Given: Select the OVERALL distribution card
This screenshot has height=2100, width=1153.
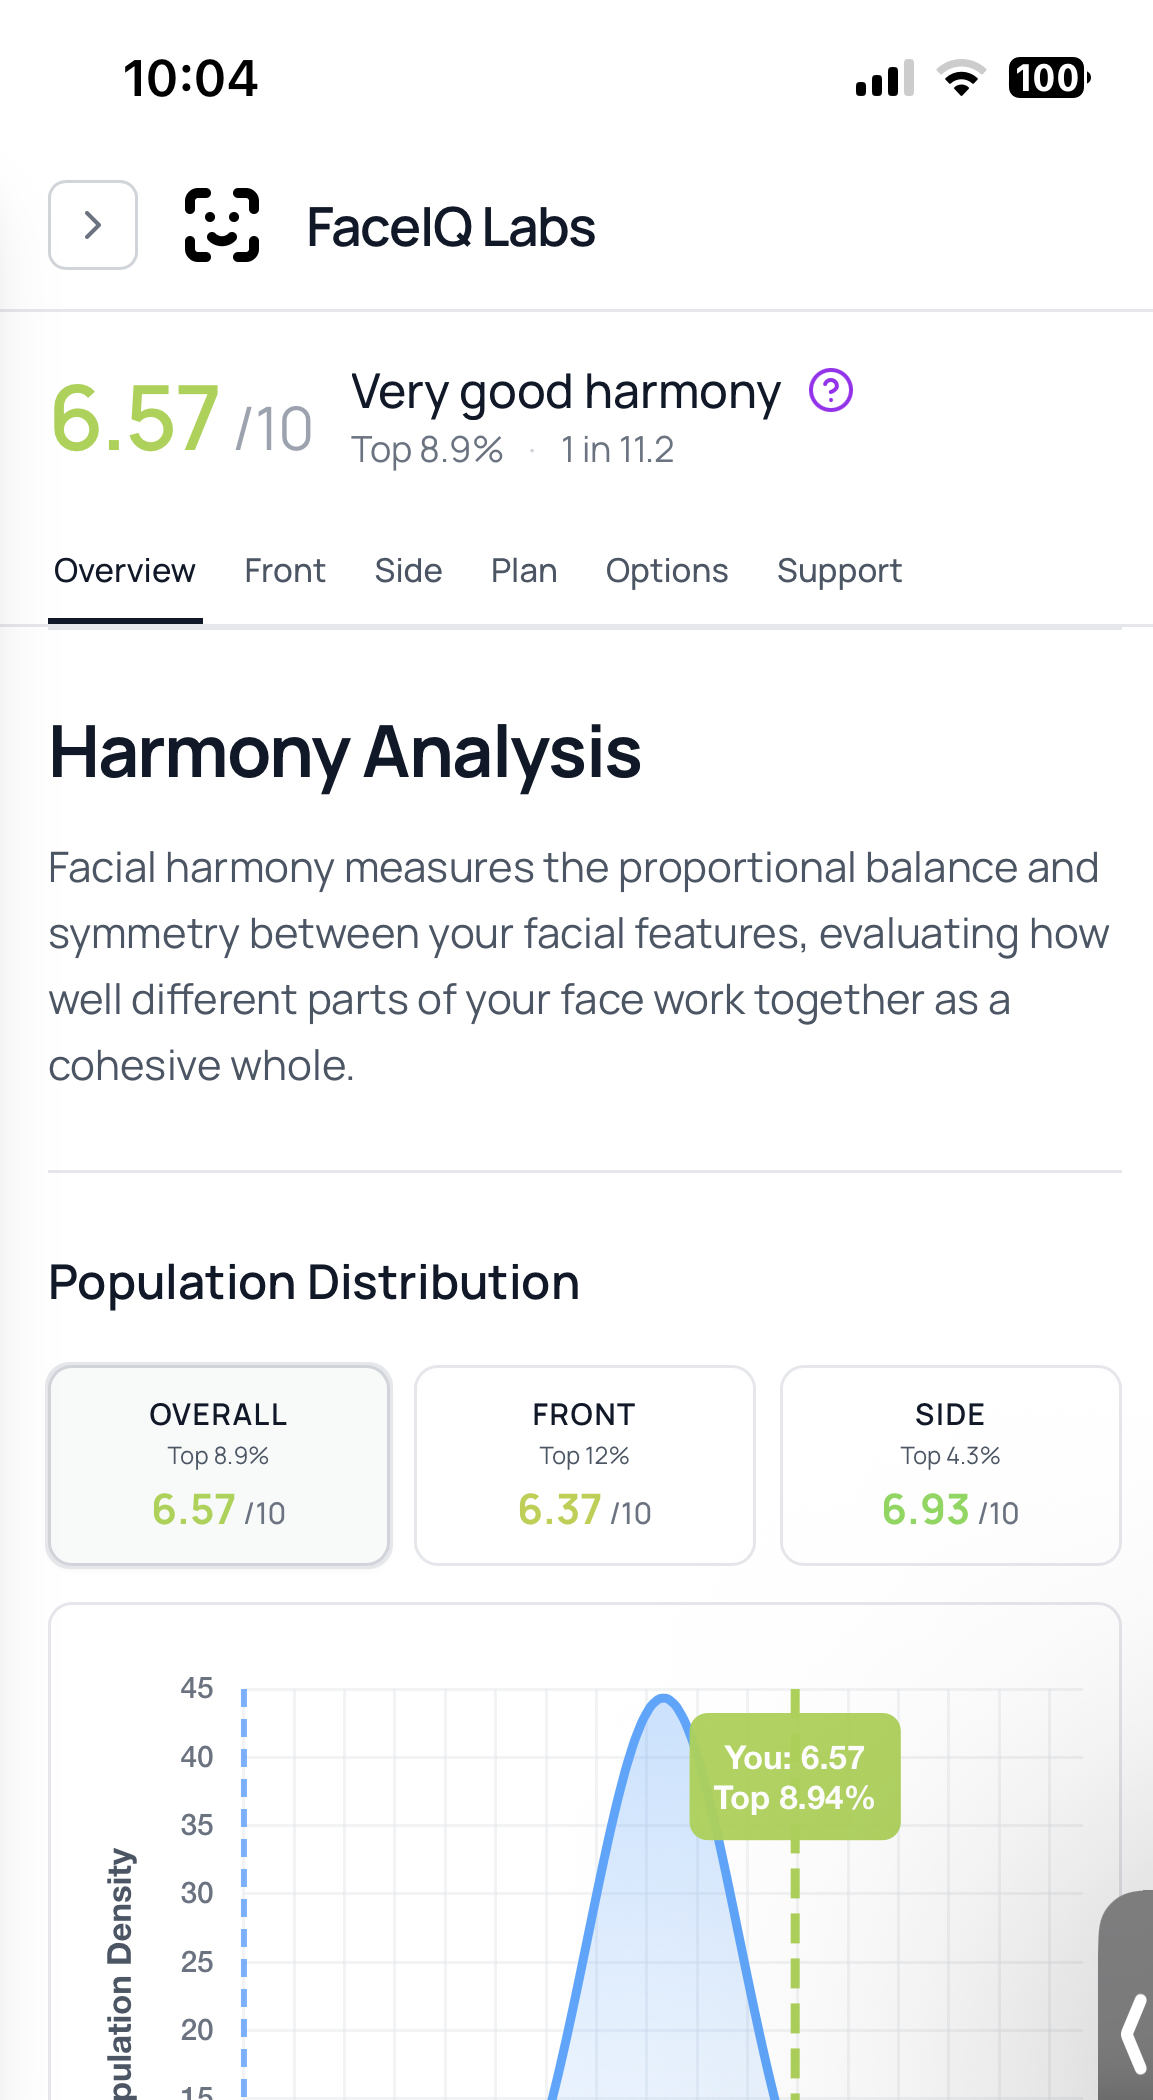Looking at the screenshot, I should [219, 1465].
